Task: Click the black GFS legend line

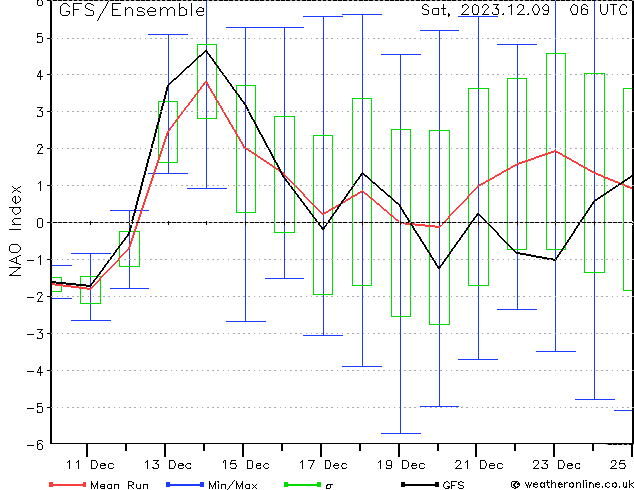Action: point(420,484)
